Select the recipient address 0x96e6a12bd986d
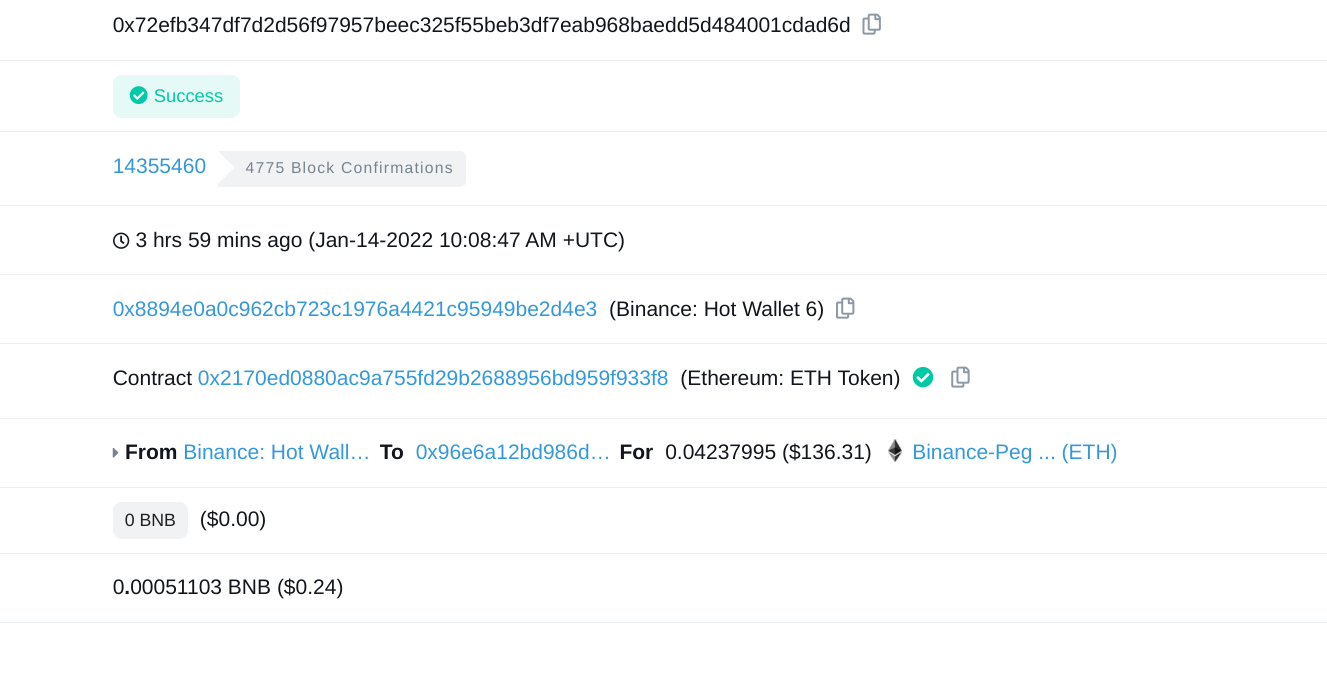This screenshot has width=1327, height=676. point(513,452)
